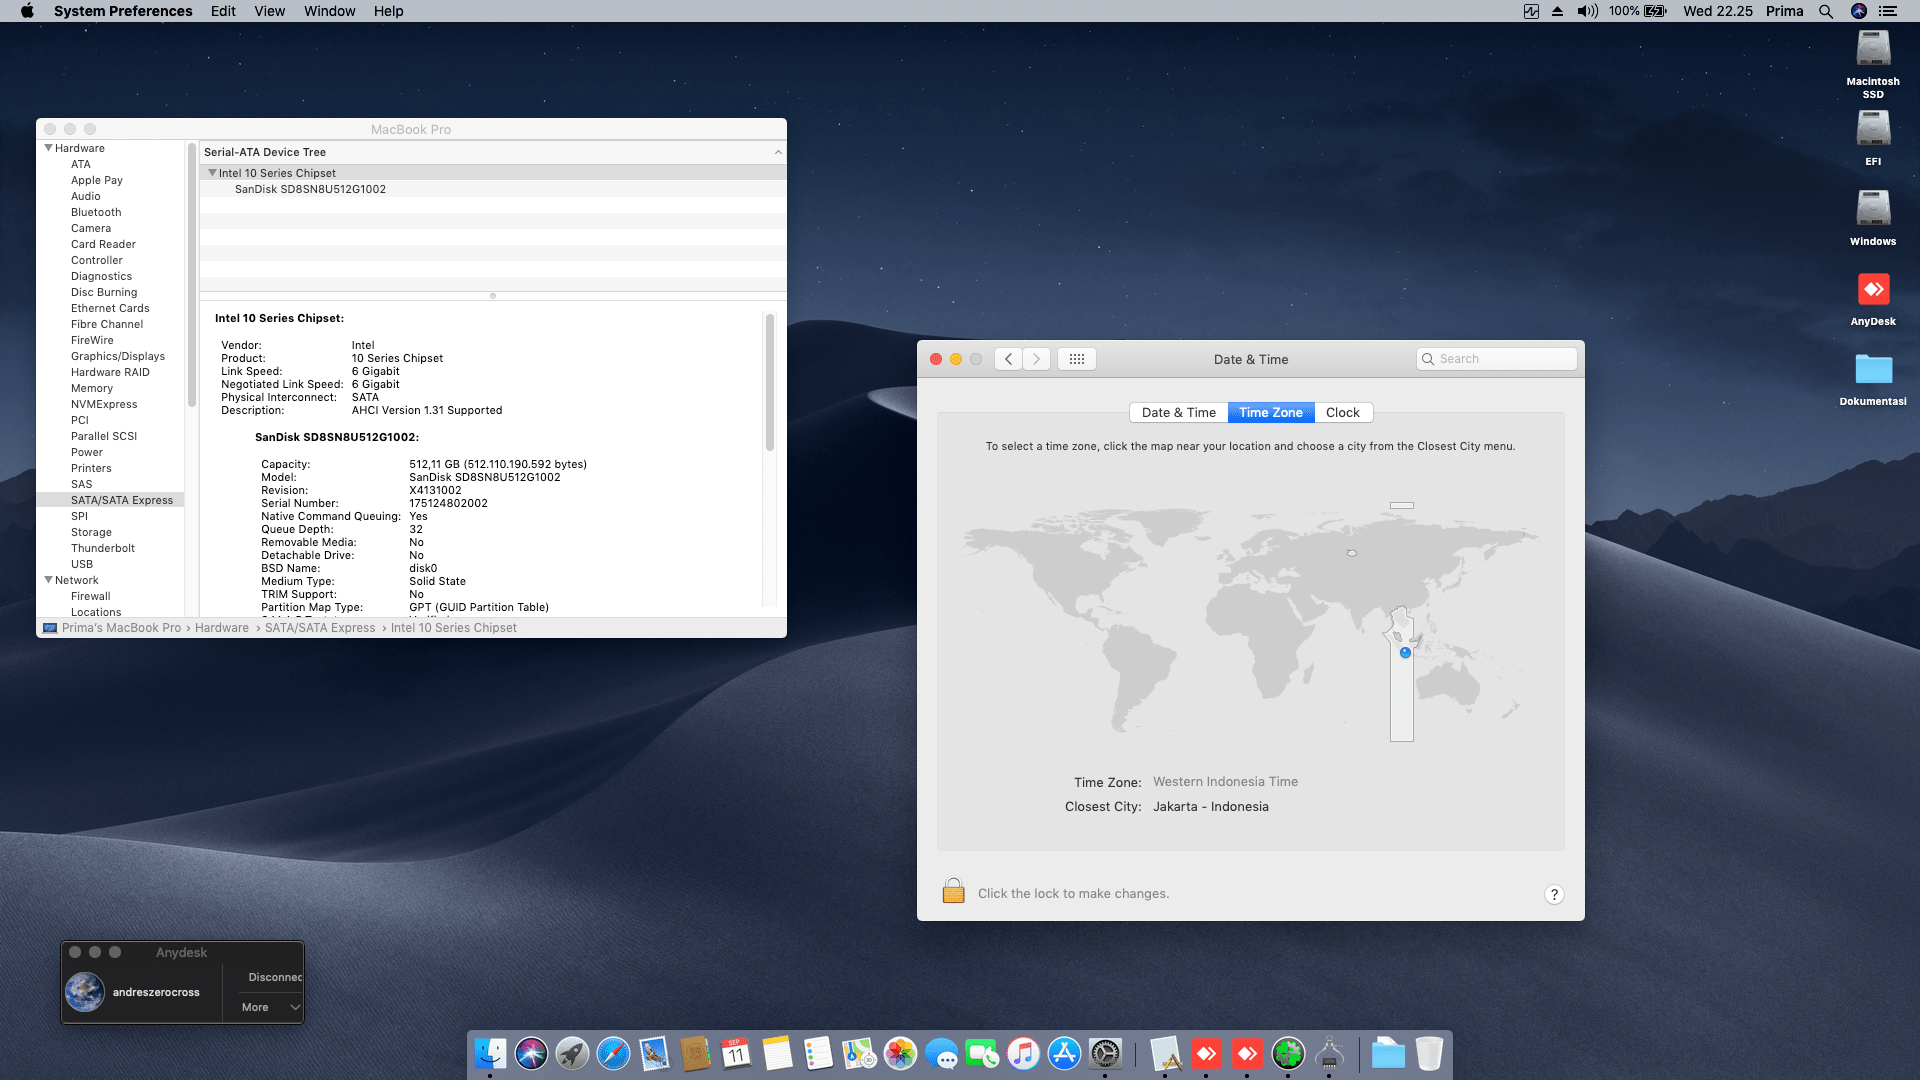
Task: Open the App Store in Dock
Action: pyautogui.click(x=1064, y=1053)
